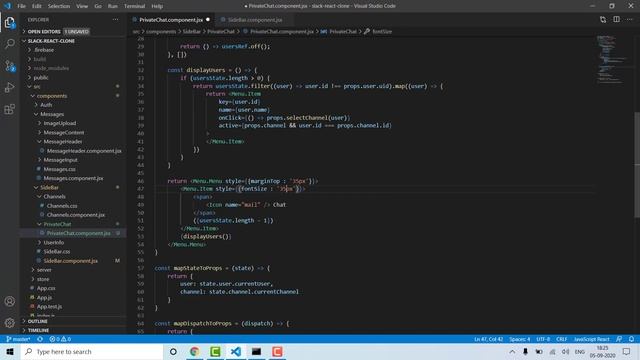Expand the Open Editors section
This screenshot has height=360, width=640.
tap(44, 31)
